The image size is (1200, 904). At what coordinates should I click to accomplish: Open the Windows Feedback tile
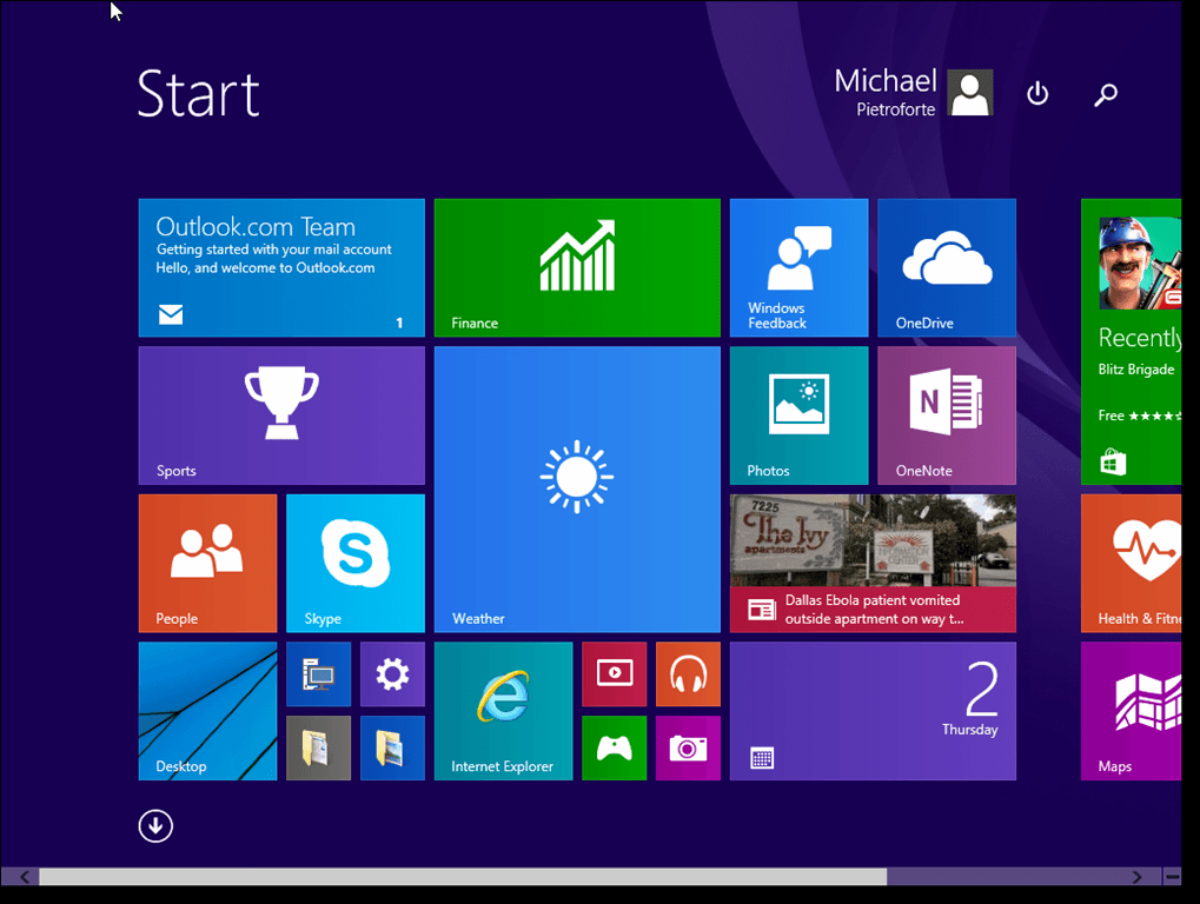(798, 267)
